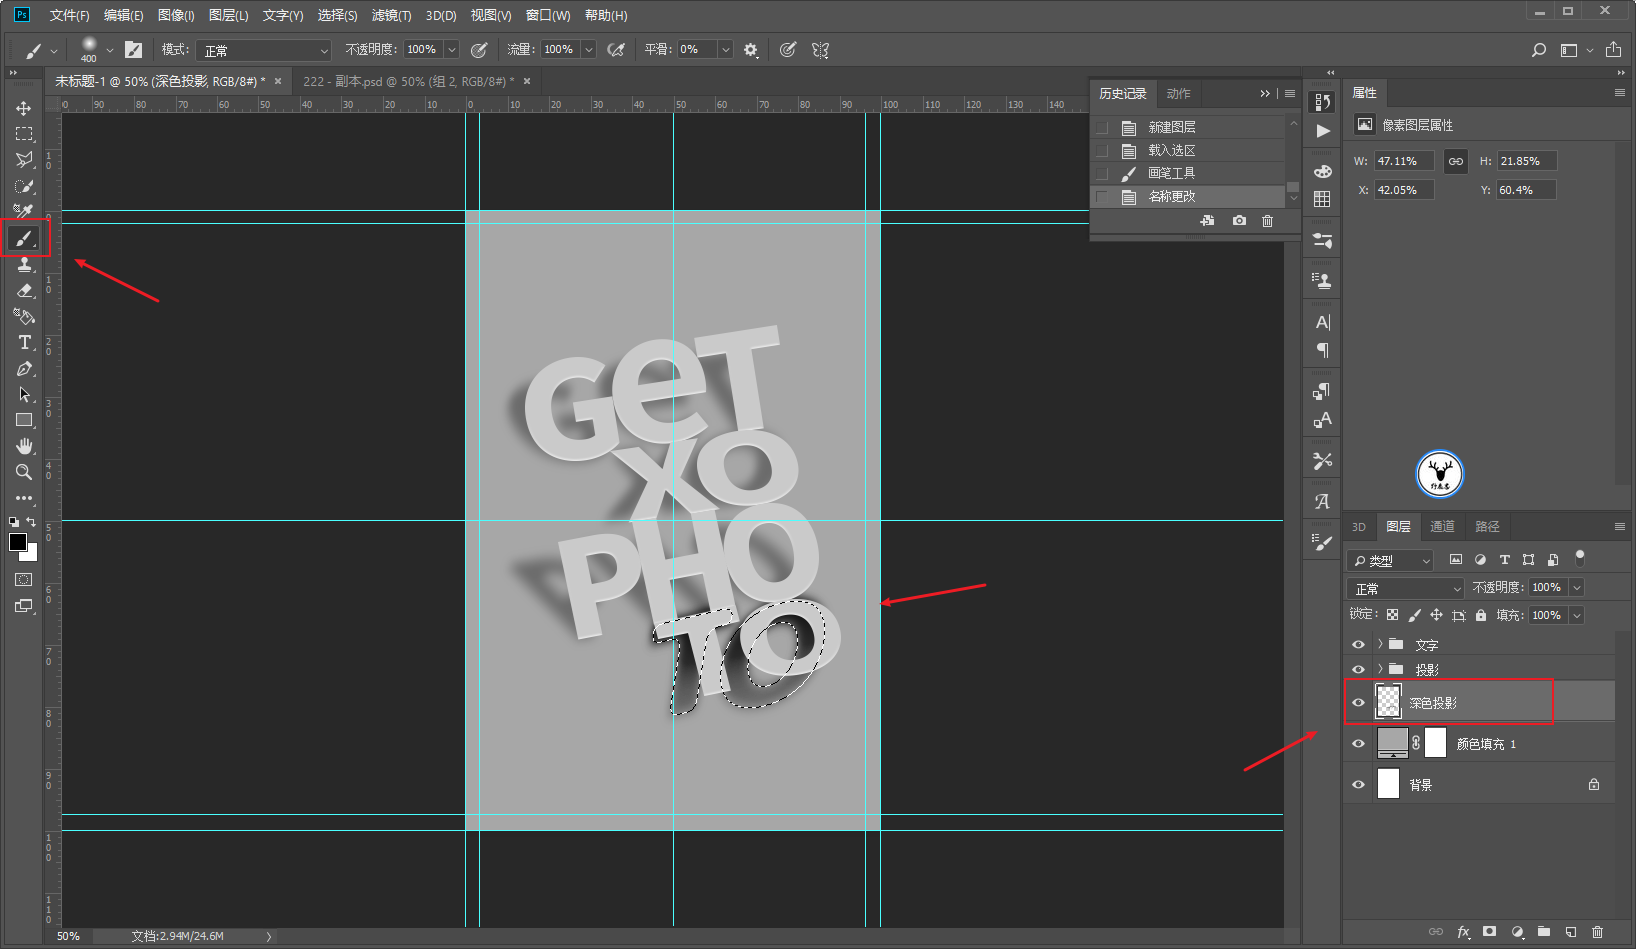The image size is (1636, 949).
Task: Toggle Quick Mask mode icon
Action: tap(24, 580)
